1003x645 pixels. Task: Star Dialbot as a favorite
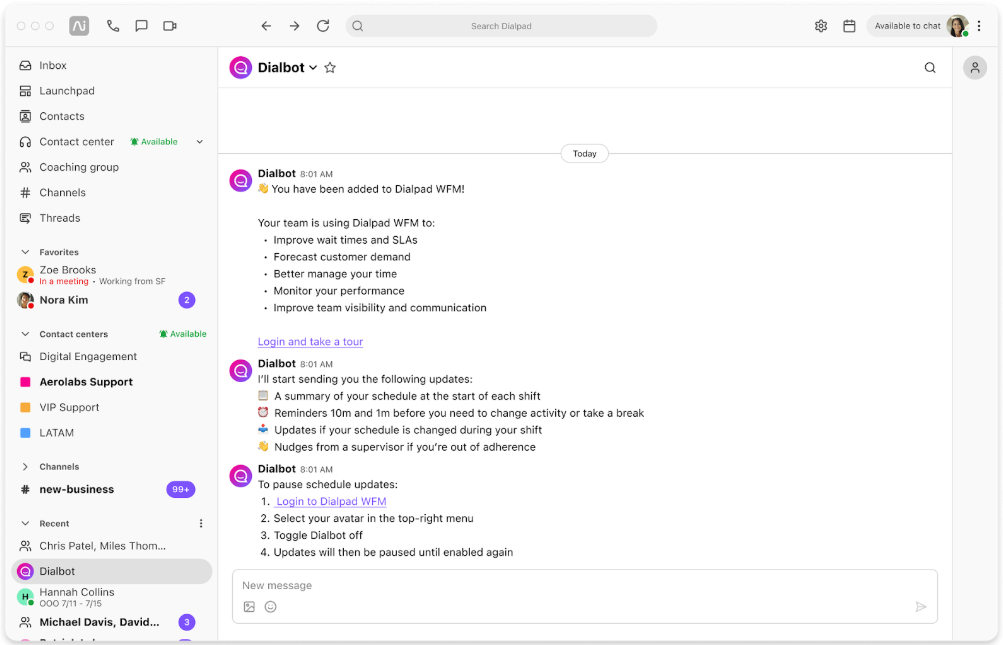pos(330,68)
